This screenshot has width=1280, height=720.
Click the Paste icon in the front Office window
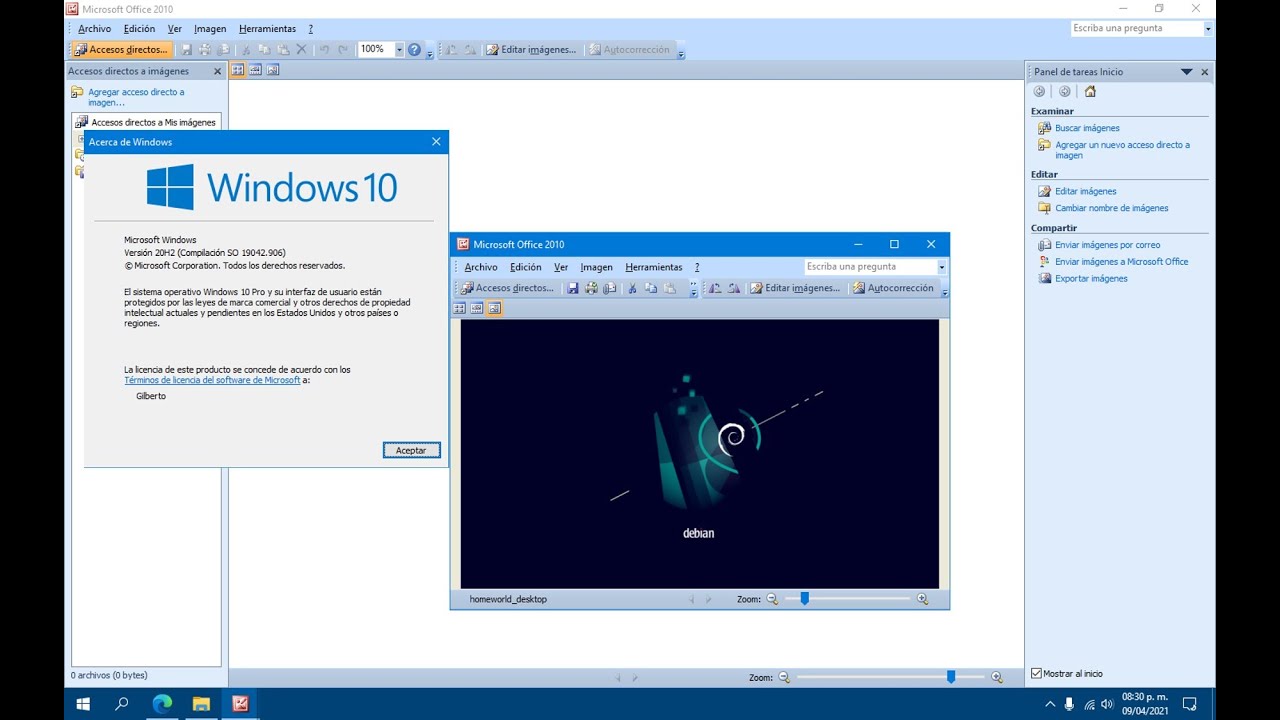coord(670,288)
